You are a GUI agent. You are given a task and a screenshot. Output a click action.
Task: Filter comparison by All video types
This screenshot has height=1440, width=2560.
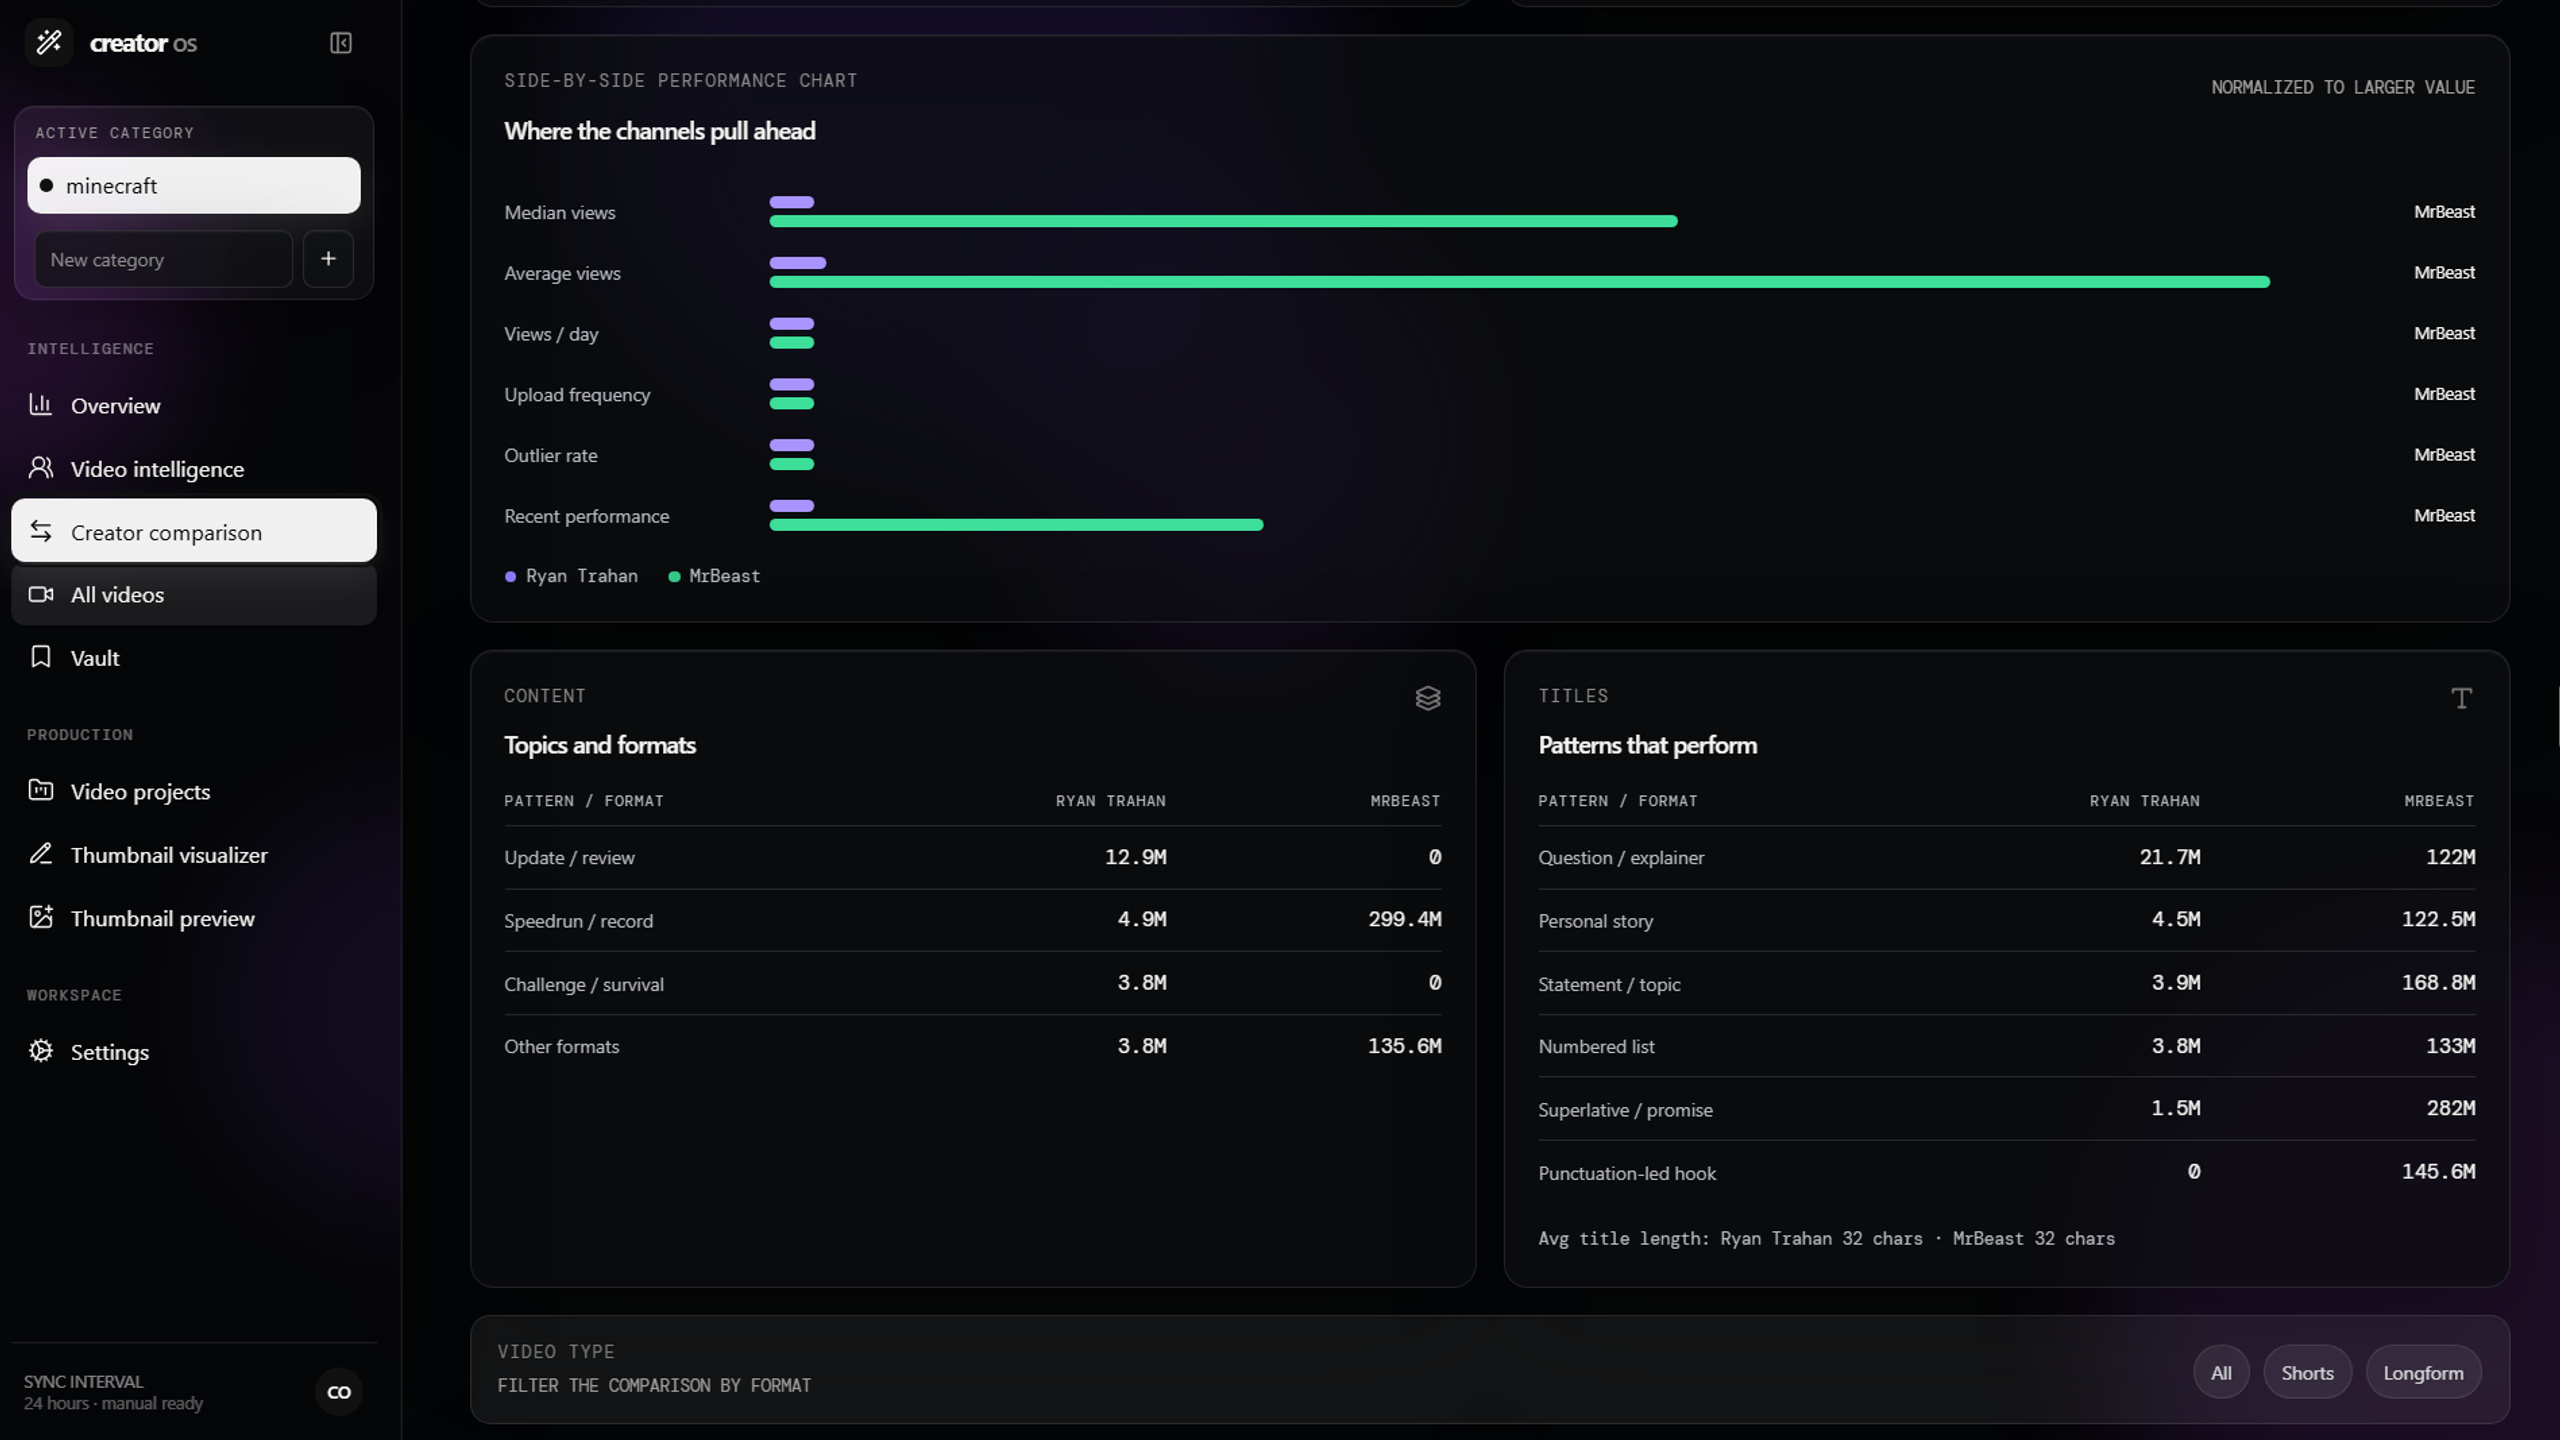[2221, 1373]
